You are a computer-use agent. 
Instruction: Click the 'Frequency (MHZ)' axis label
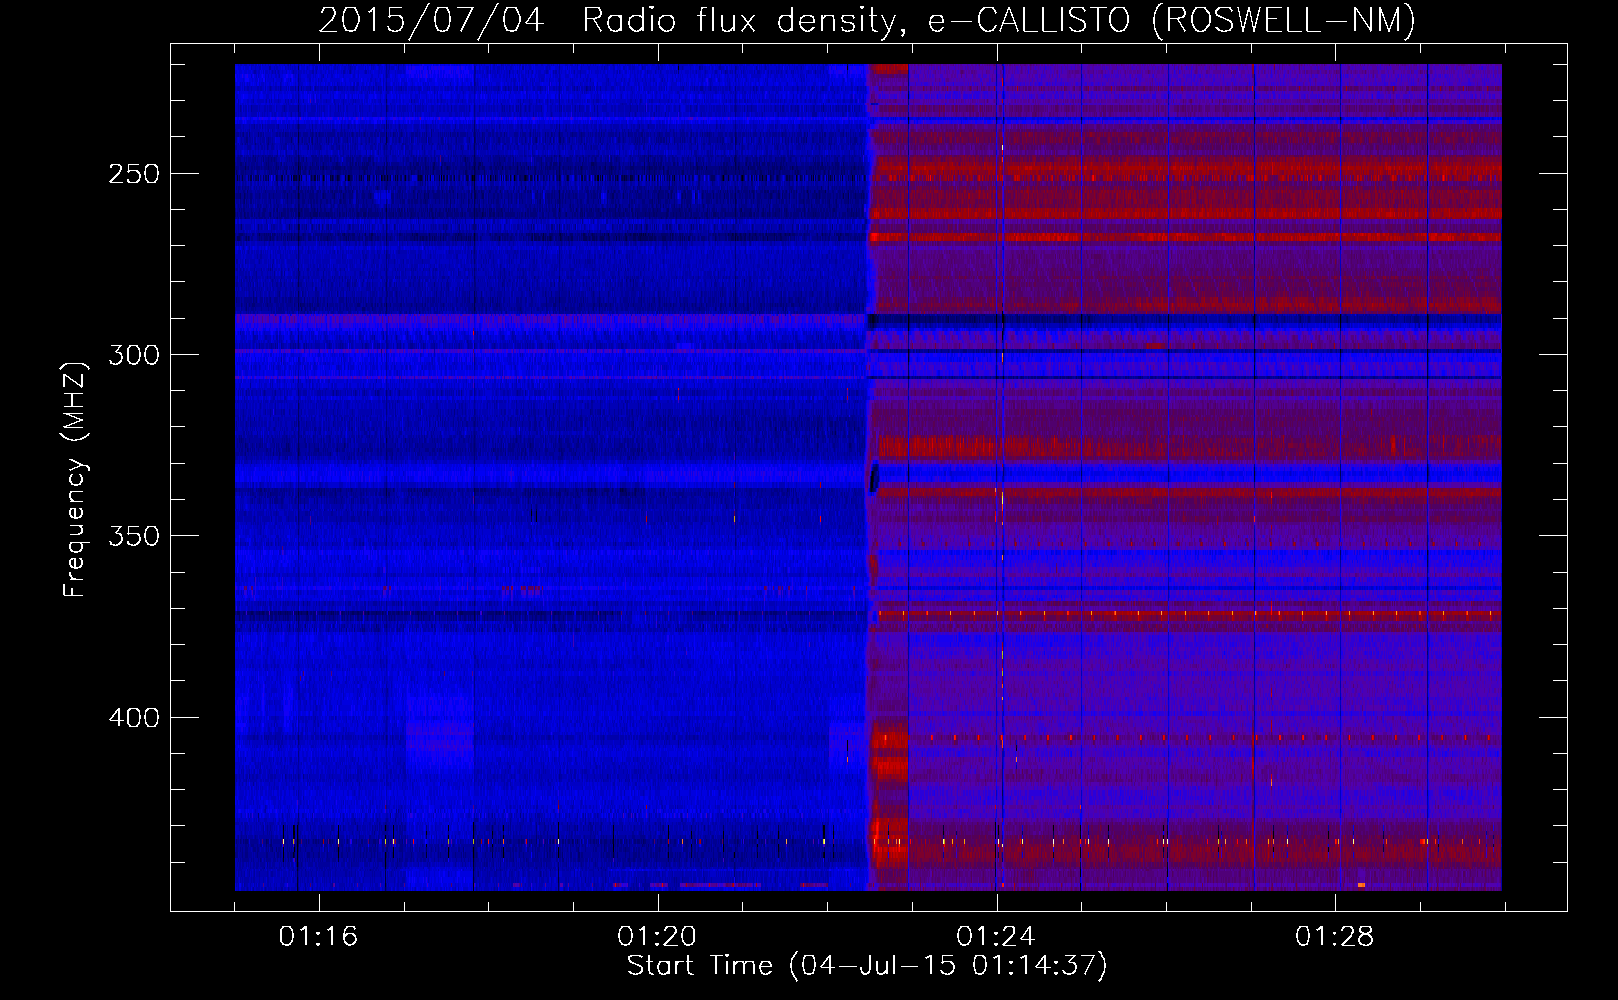(75, 479)
